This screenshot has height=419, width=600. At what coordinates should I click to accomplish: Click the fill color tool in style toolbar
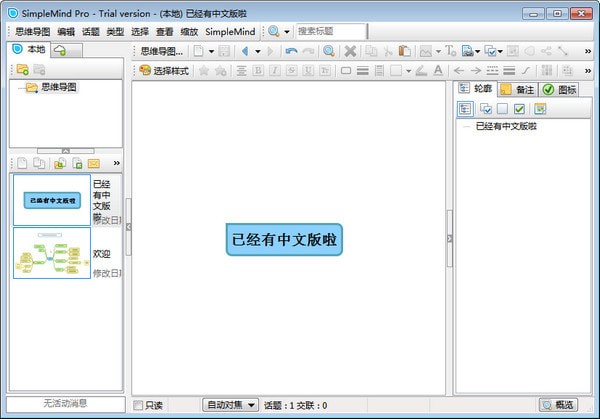point(421,70)
